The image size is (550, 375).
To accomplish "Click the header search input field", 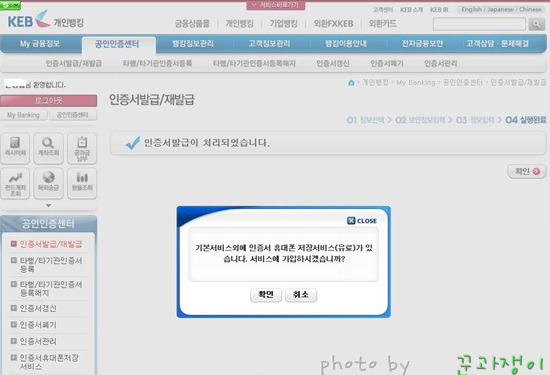I will coord(479,24).
